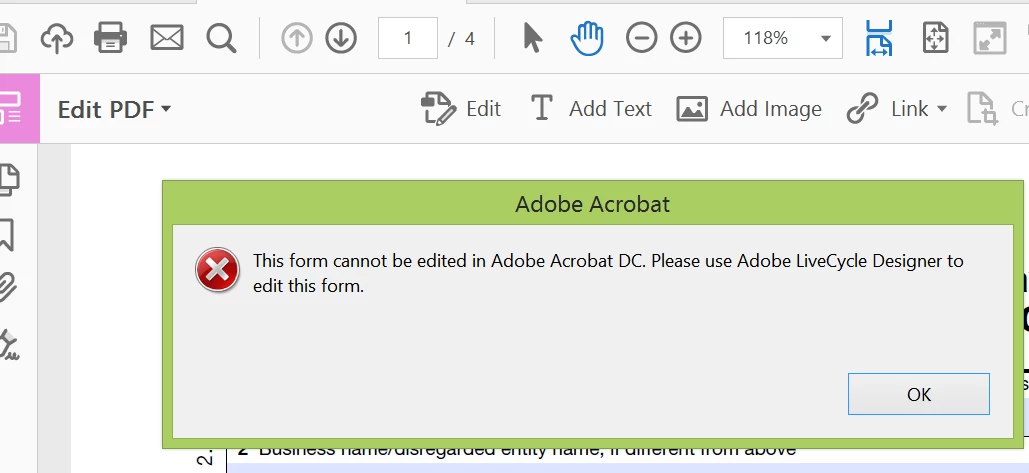Open the search magnifier tool
Viewport: 1029px width, 473px height.
(221, 38)
